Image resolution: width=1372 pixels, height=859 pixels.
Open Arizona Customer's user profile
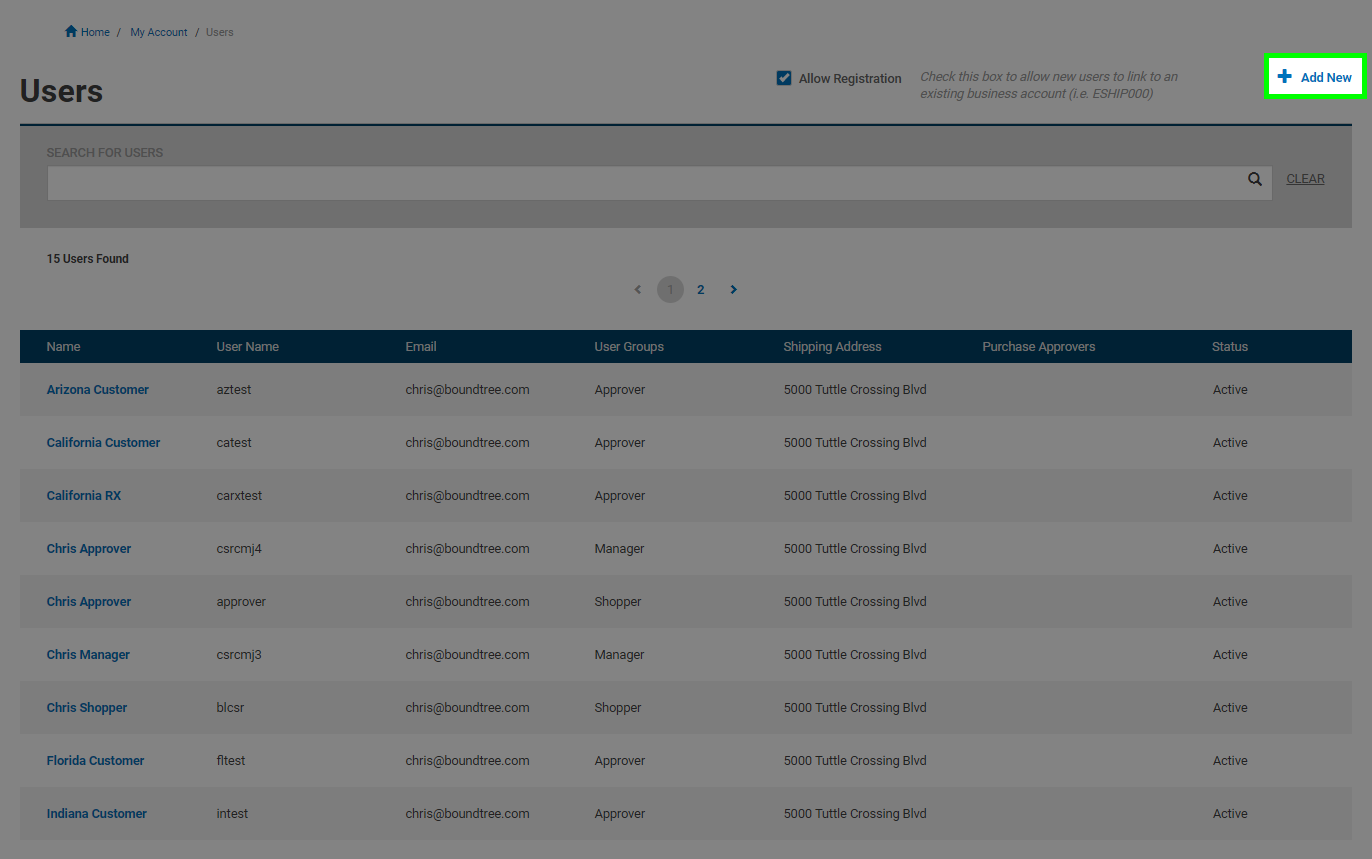click(x=97, y=389)
